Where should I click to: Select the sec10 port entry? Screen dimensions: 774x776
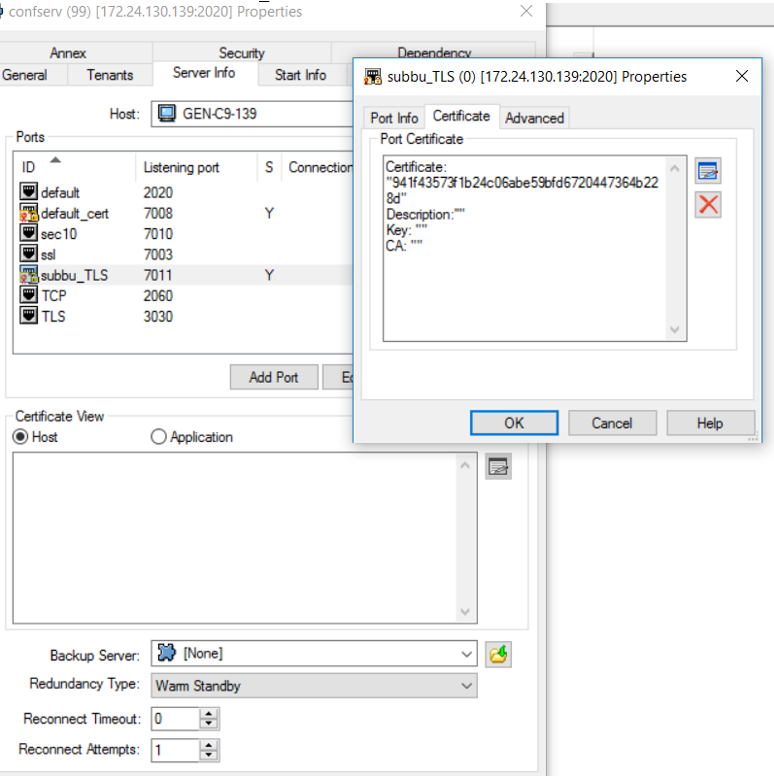58,234
